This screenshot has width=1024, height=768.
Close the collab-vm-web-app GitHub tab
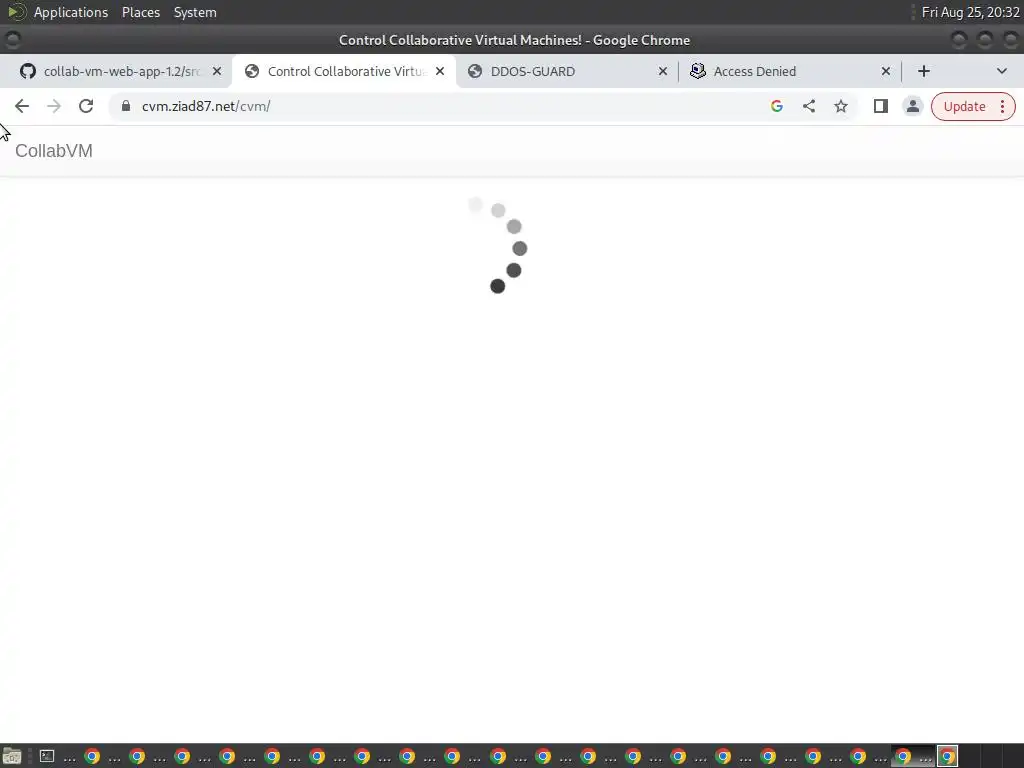217,71
